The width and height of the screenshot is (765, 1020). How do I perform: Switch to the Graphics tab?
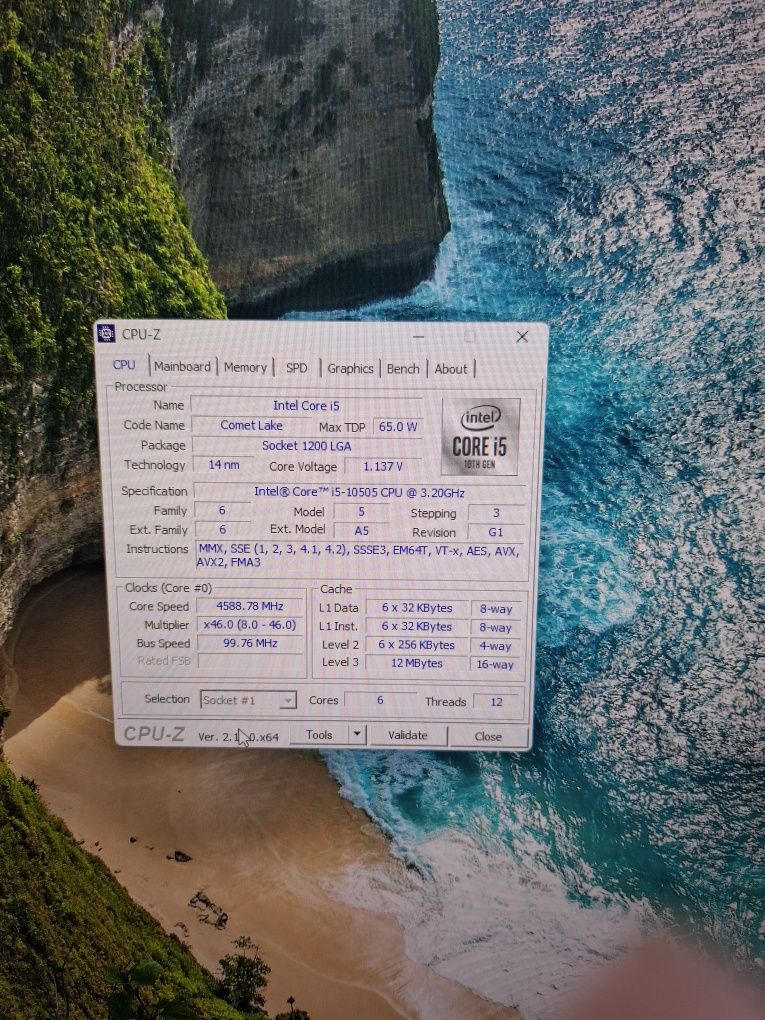coord(350,368)
